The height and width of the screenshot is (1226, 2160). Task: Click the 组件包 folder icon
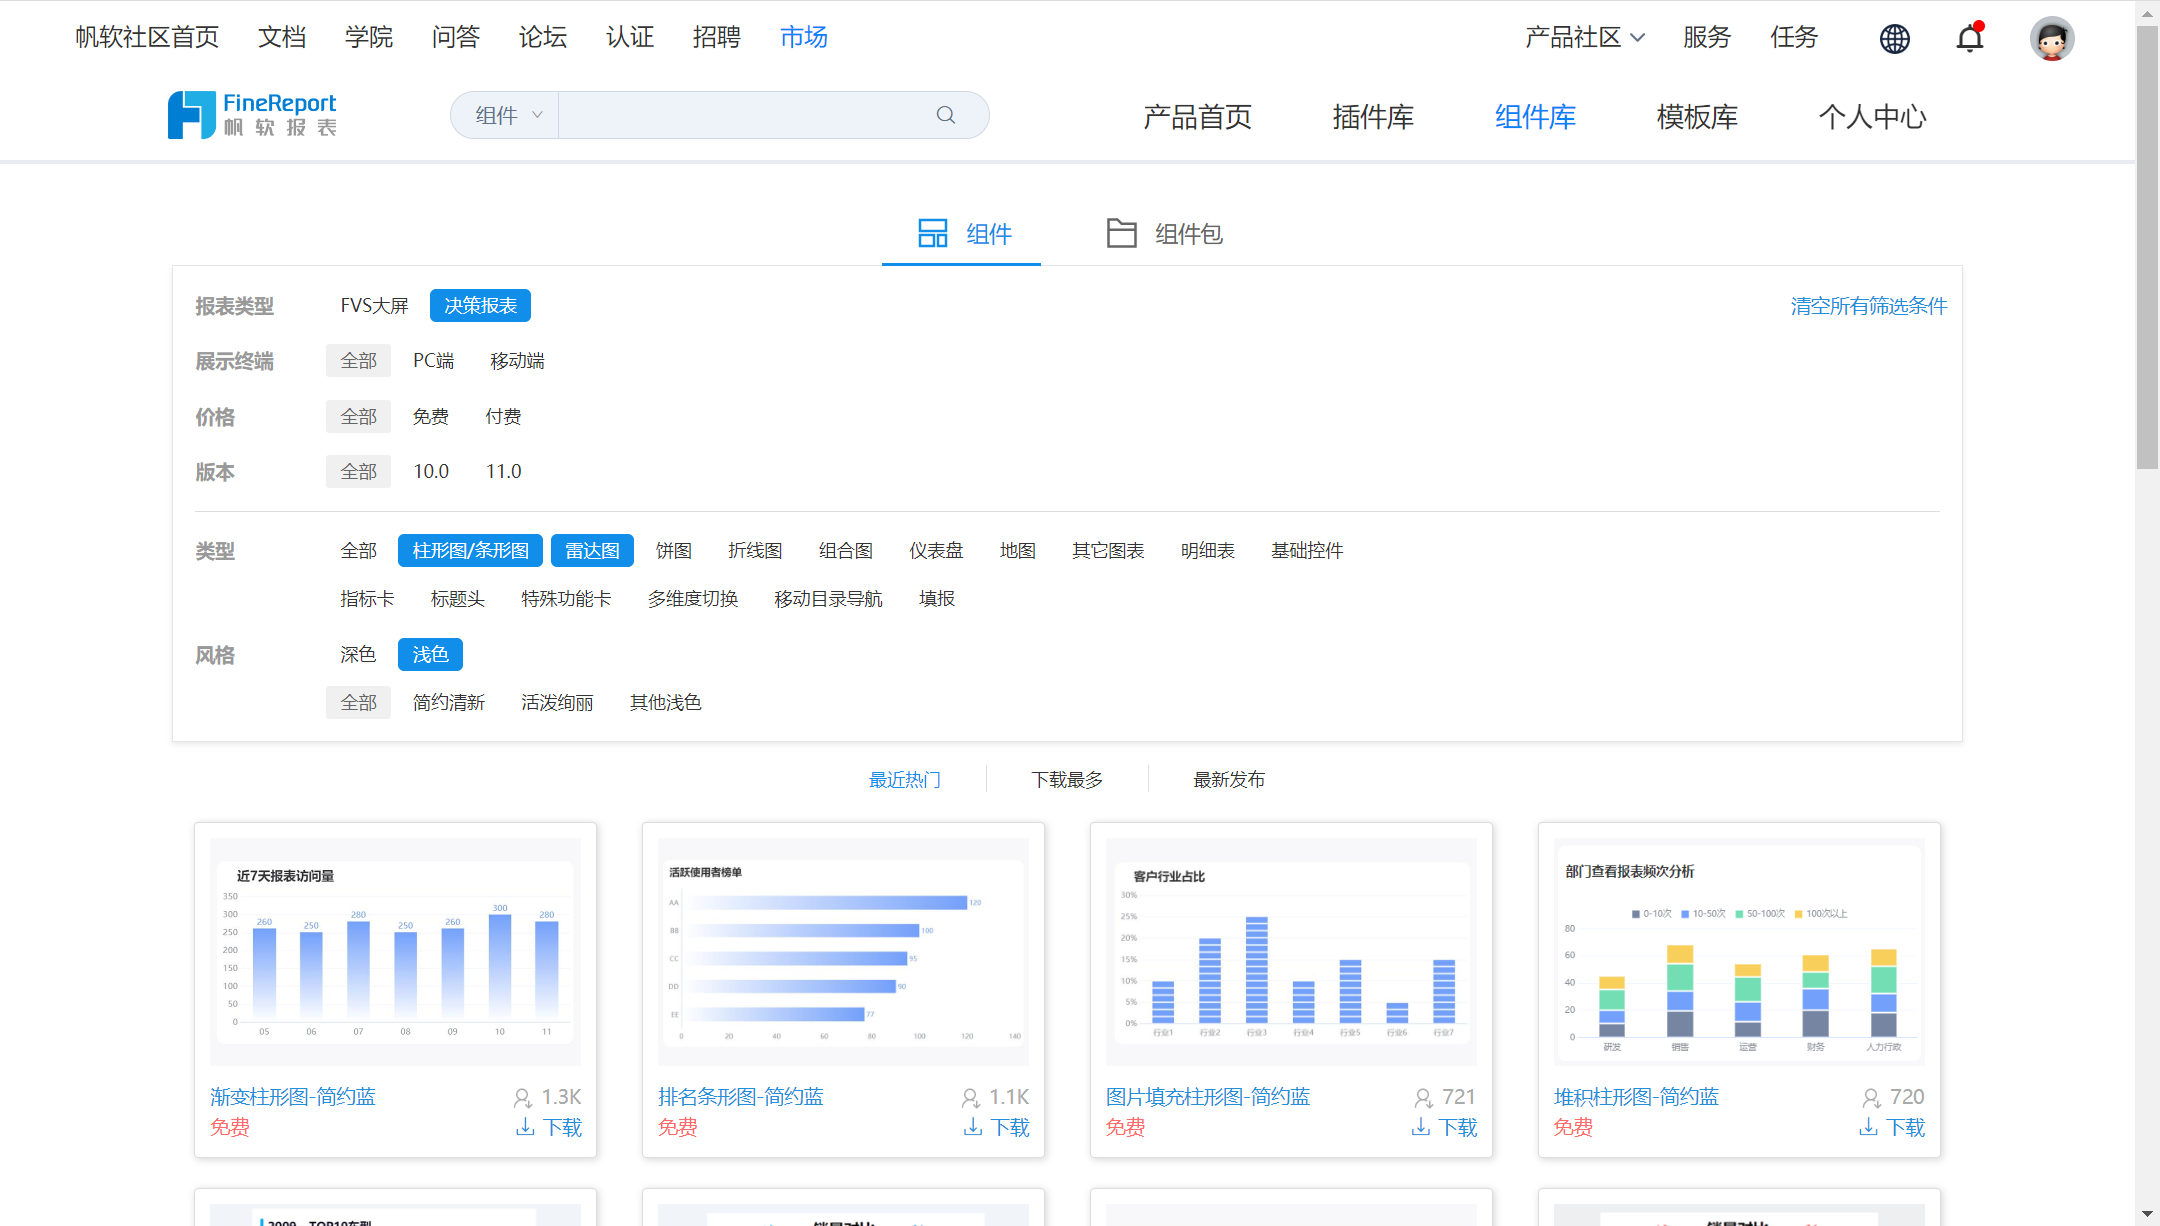pos(1121,233)
